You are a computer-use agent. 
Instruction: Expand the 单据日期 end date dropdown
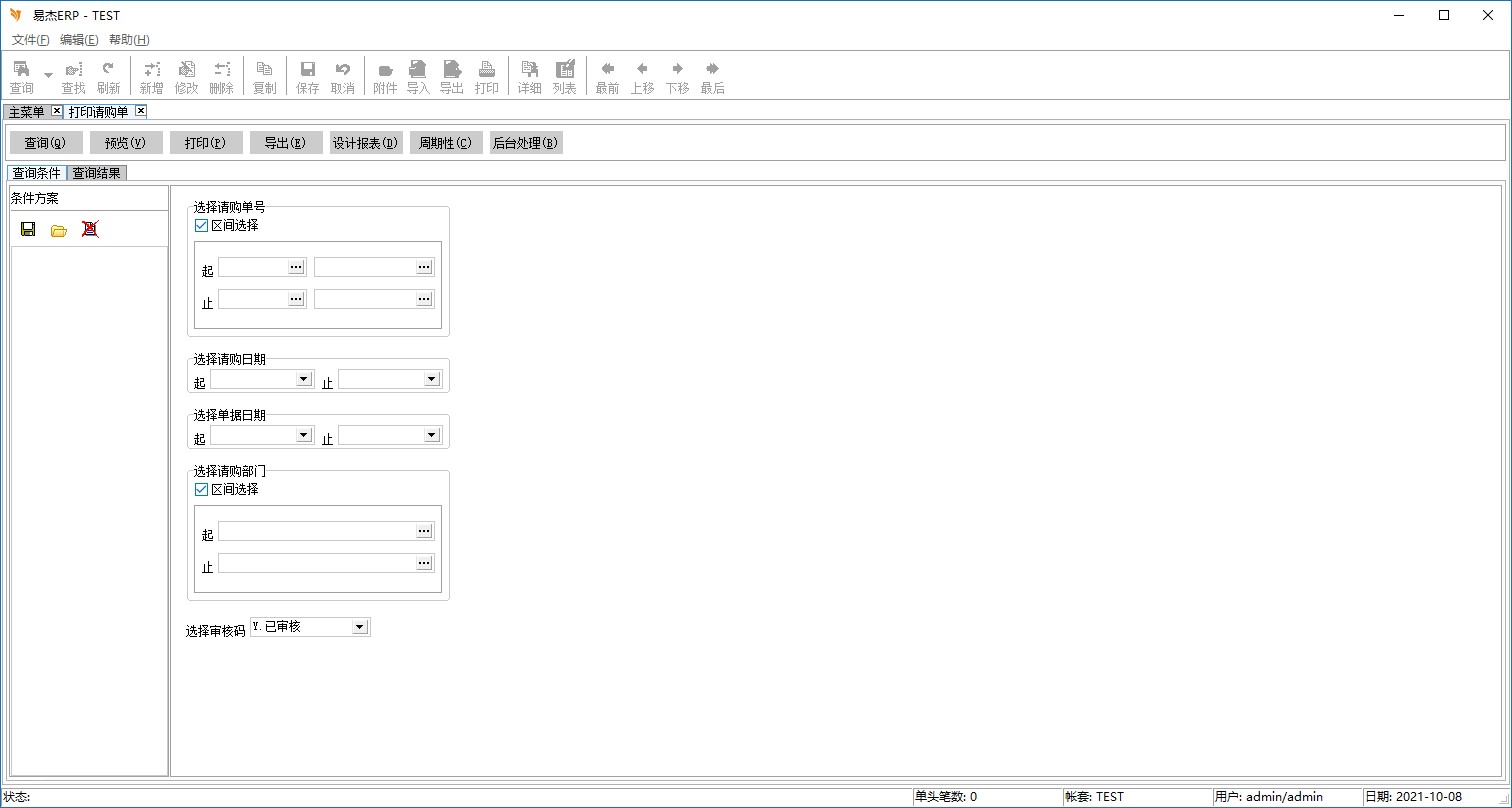click(x=432, y=435)
